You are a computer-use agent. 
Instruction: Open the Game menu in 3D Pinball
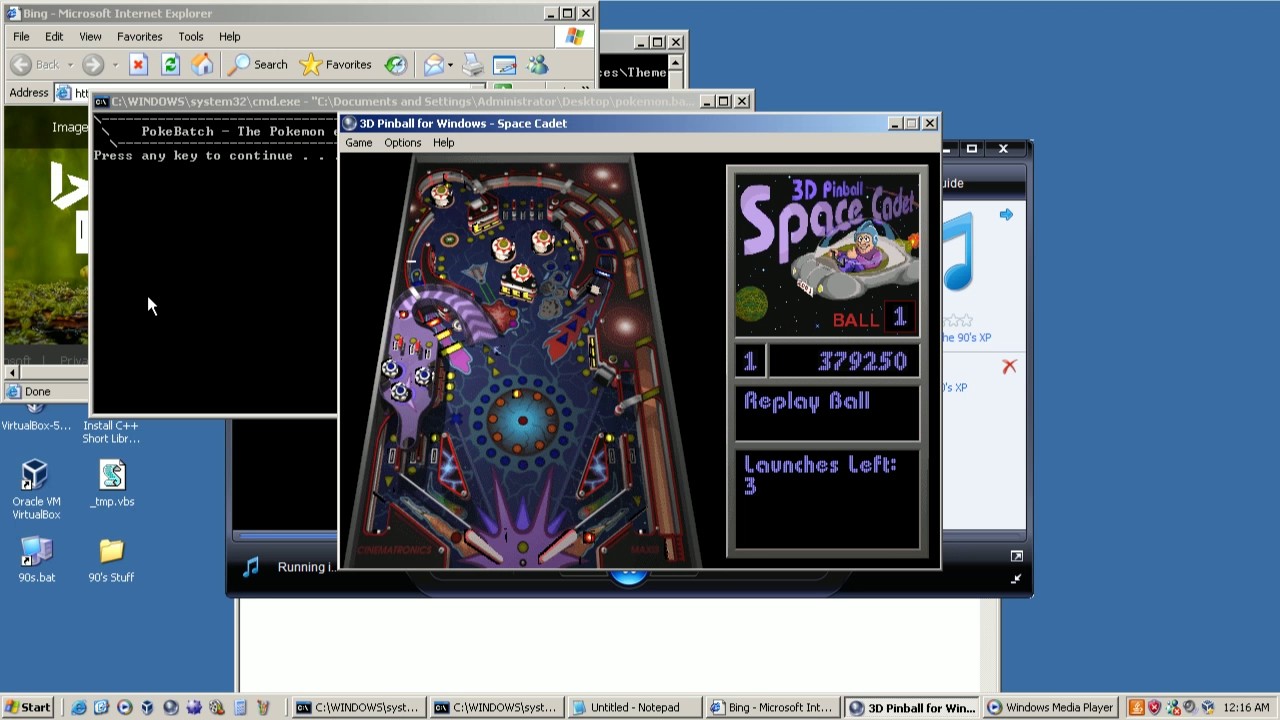(358, 143)
